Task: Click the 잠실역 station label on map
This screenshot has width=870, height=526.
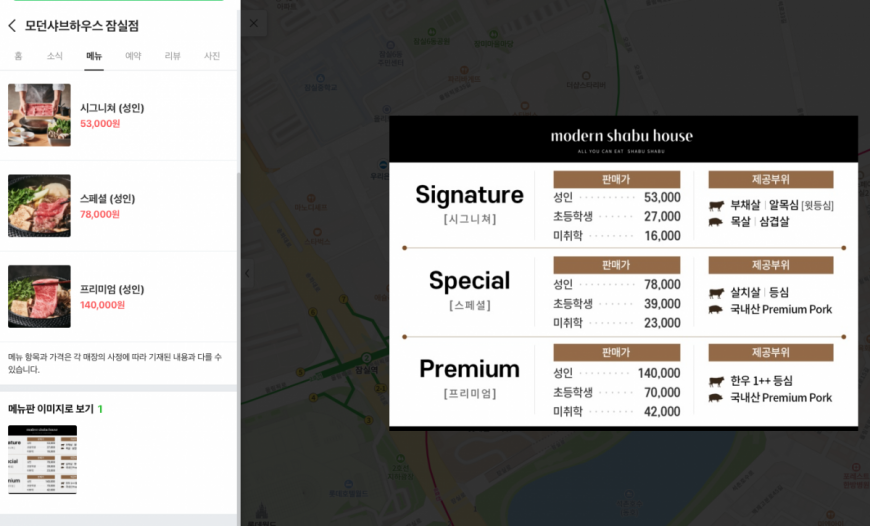Action: 366,370
